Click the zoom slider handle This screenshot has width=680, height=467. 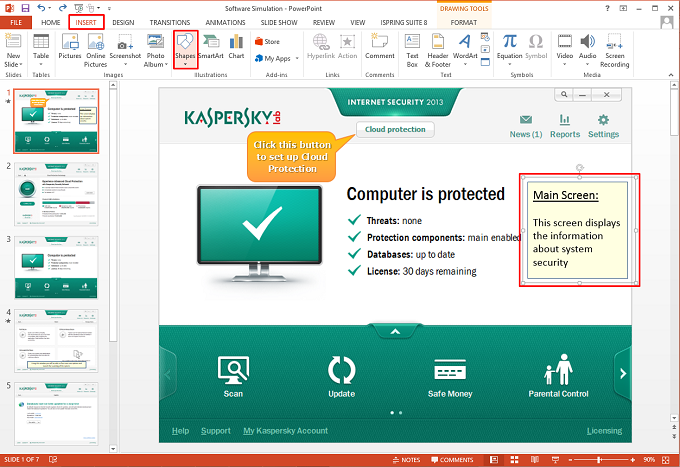(x=599, y=460)
